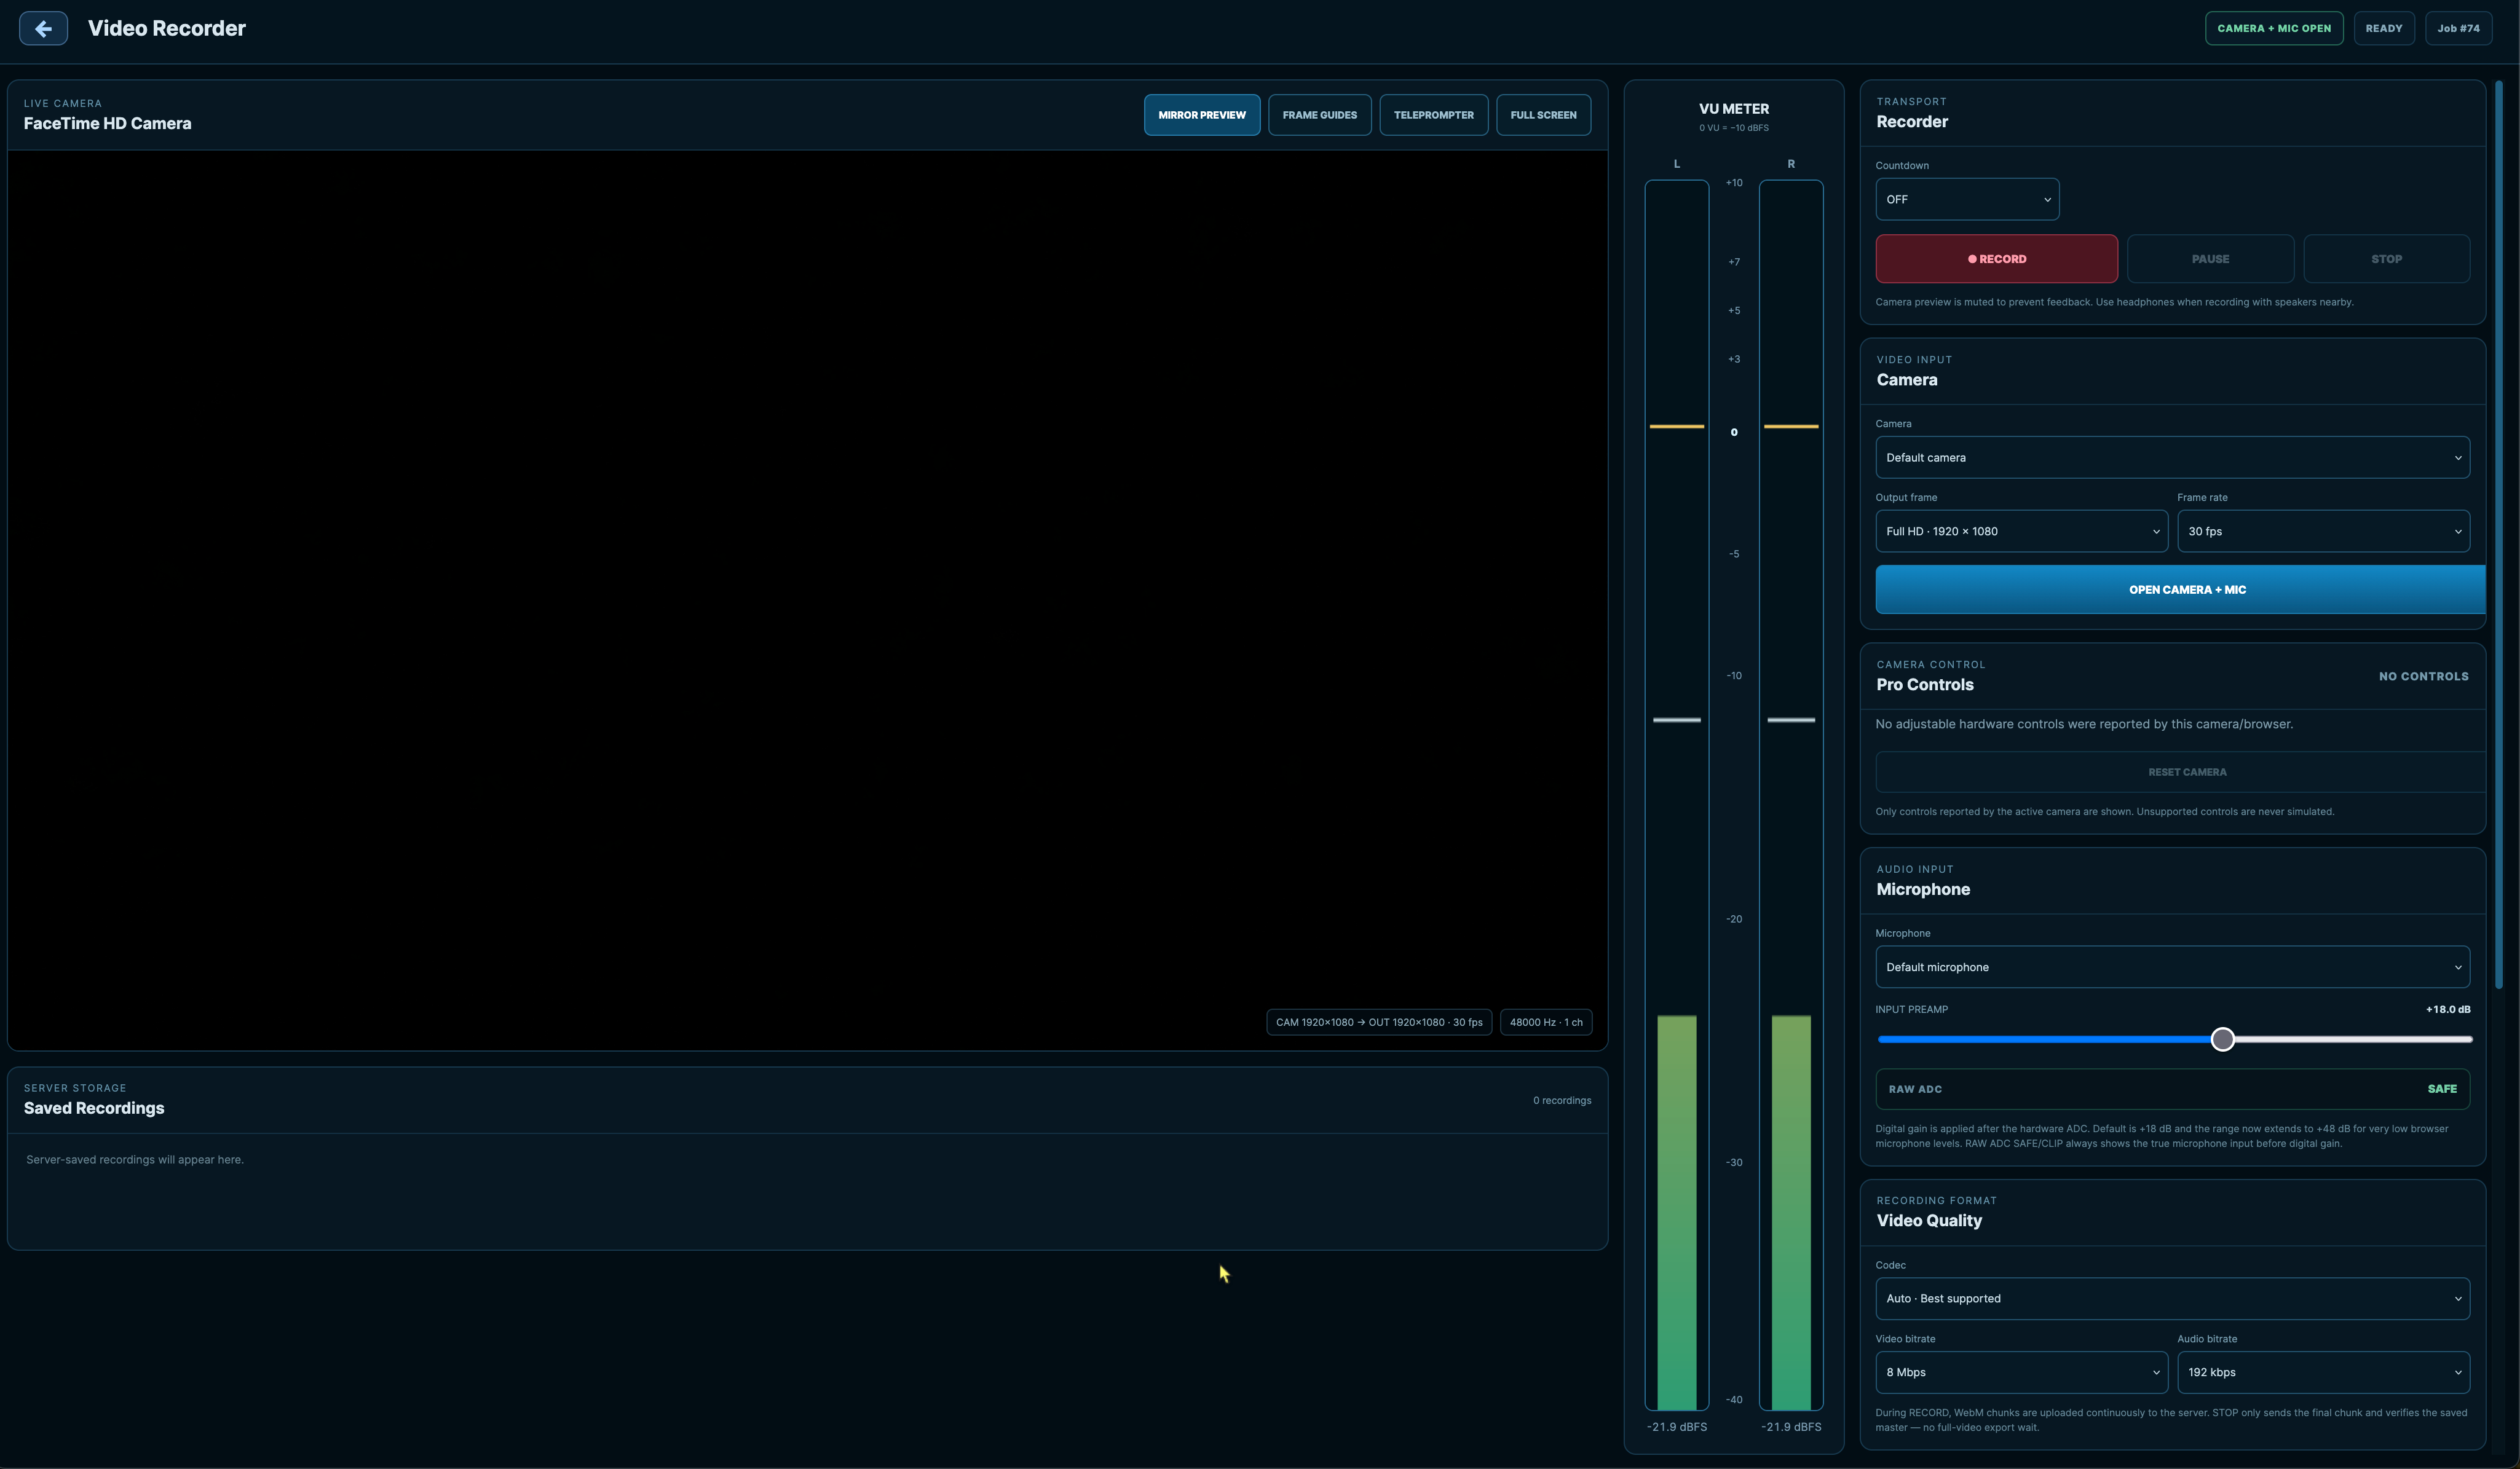Open the Output frame dropdown
Screen dimensions: 2520x1469
[x=2021, y=531]
